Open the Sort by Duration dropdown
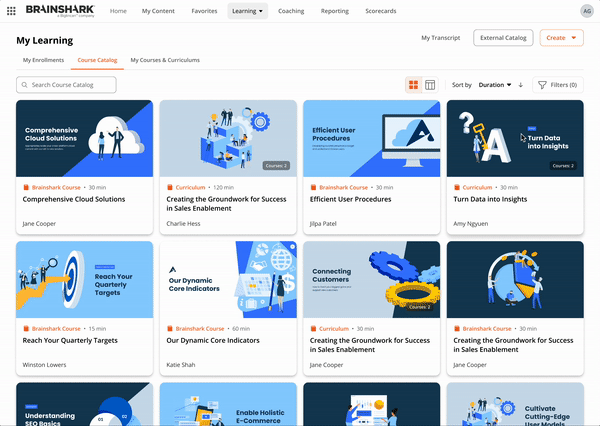This screenshot has height=426, width=600. [x=495, y=85]
